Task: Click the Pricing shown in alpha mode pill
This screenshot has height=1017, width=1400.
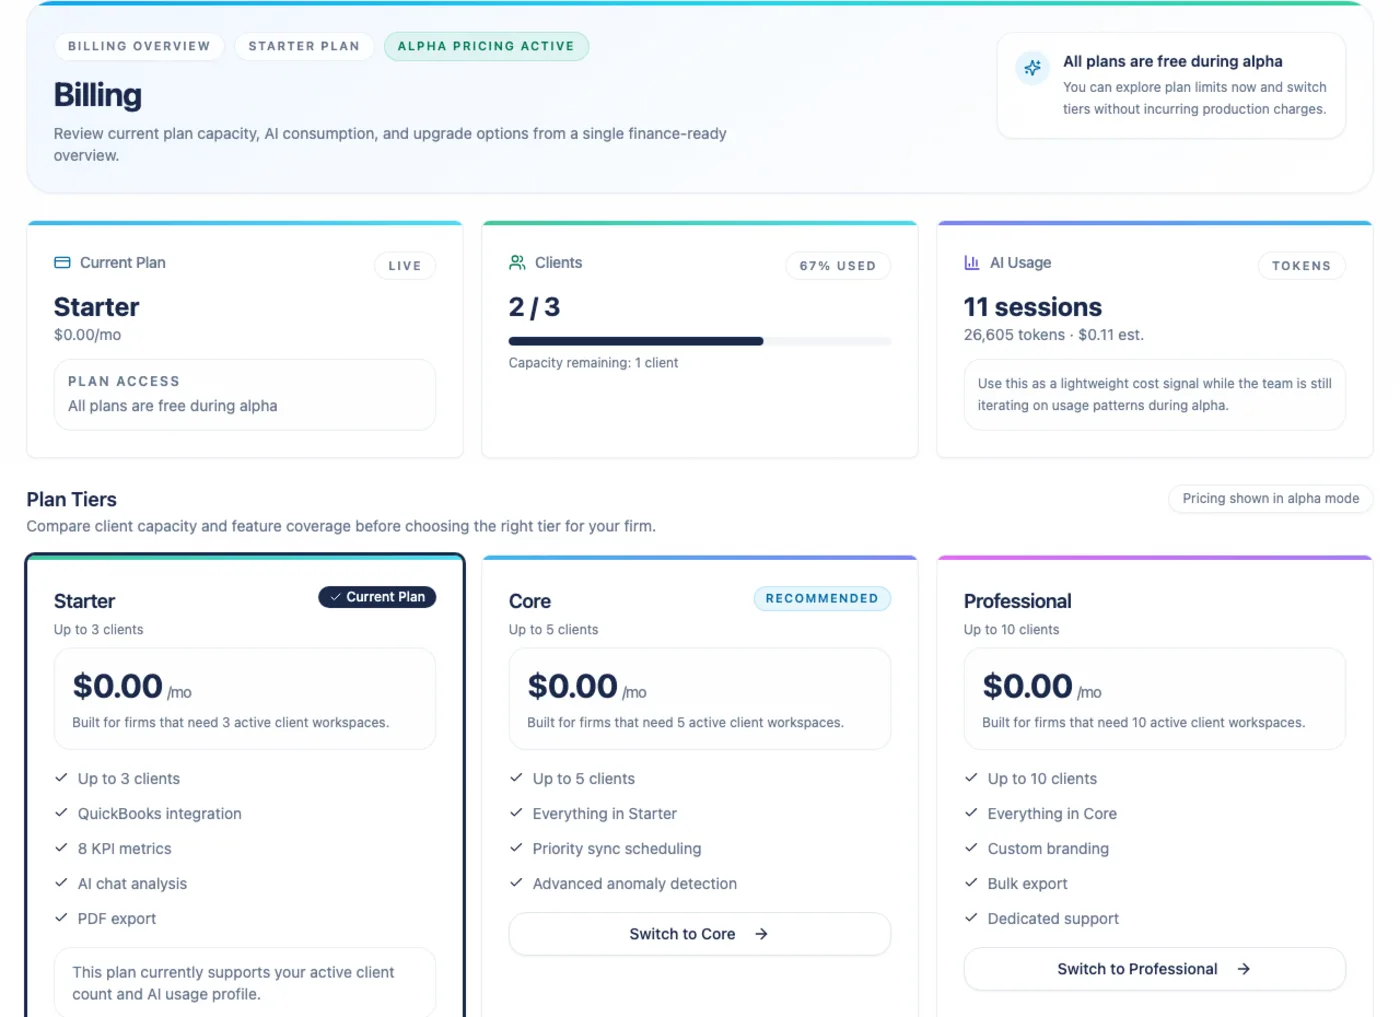Action: click(x=1270, y=498)
